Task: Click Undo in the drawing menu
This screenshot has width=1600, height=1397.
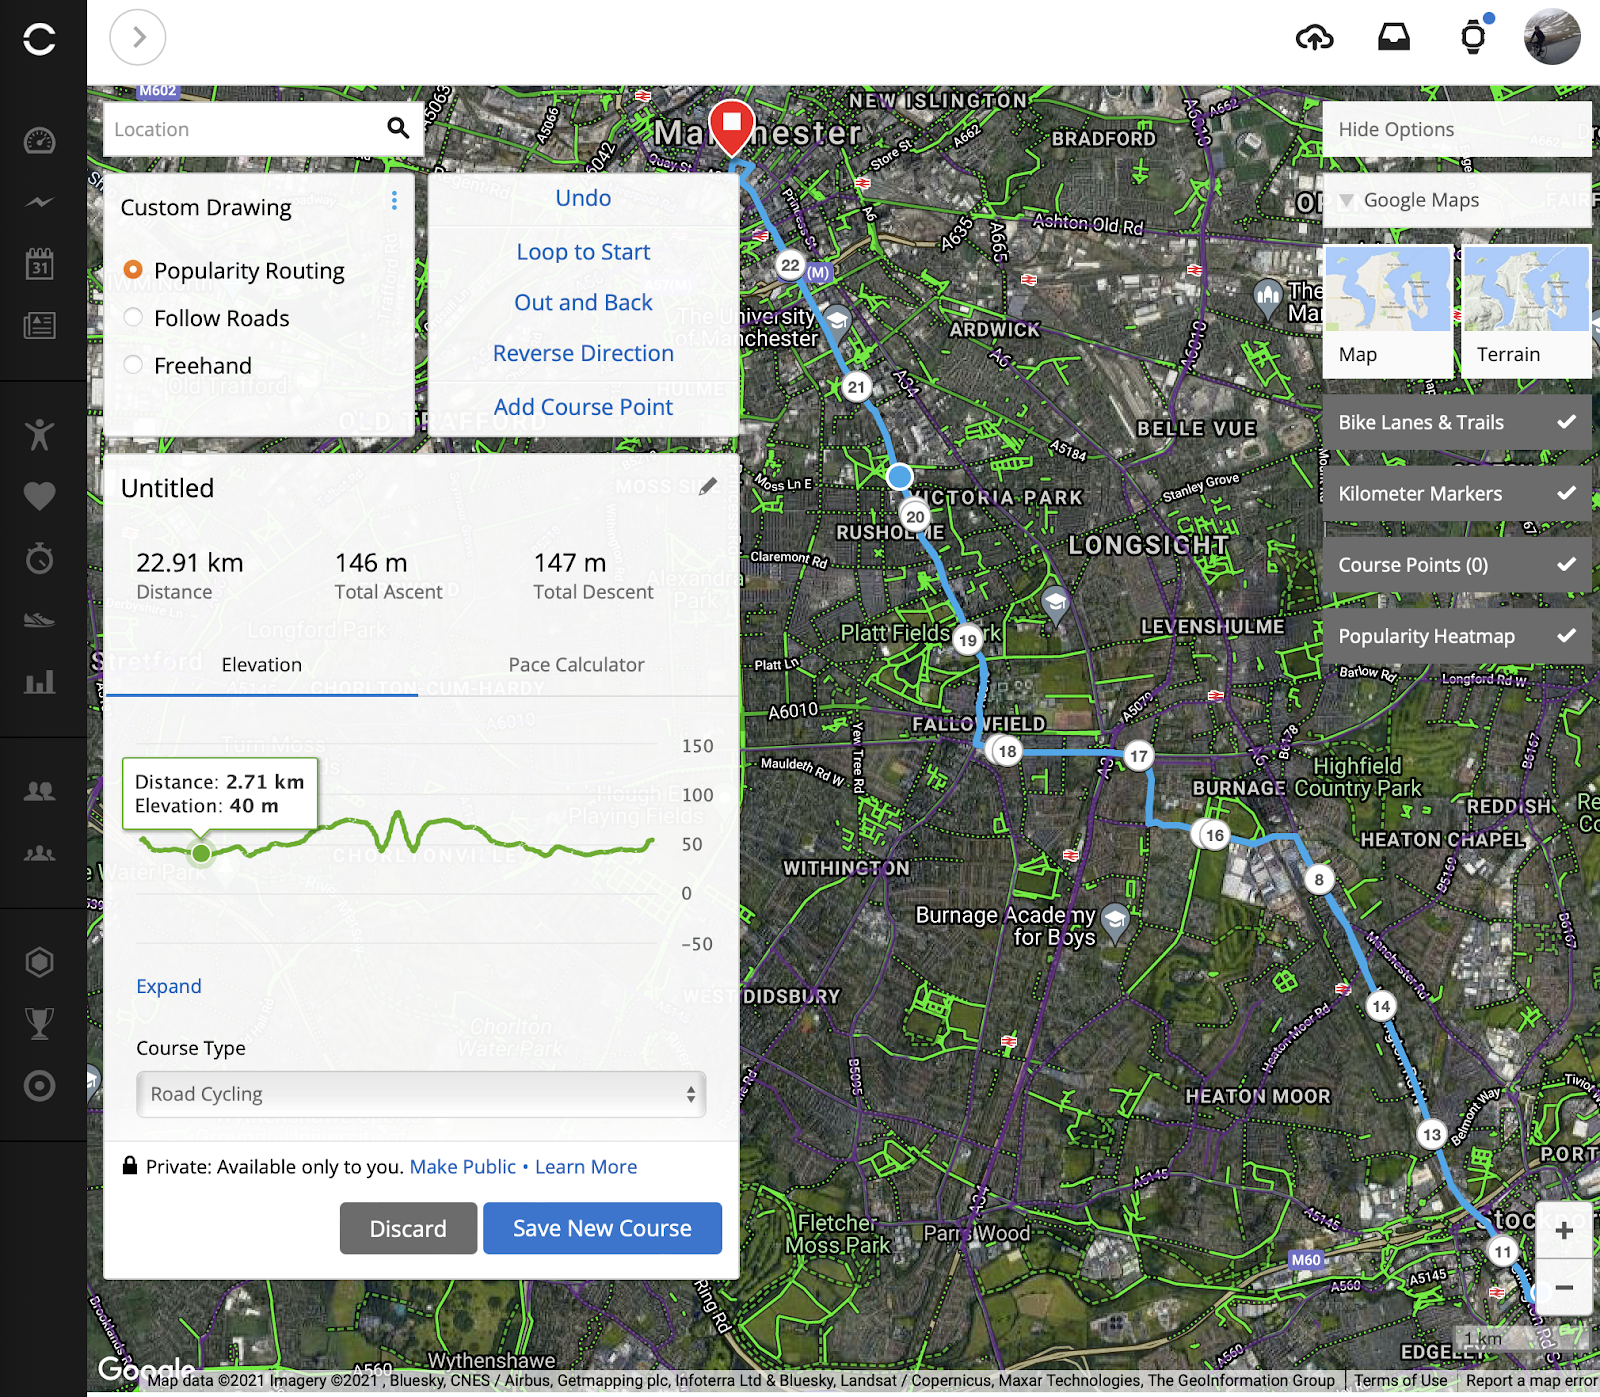Action: (x=584, y=198)
